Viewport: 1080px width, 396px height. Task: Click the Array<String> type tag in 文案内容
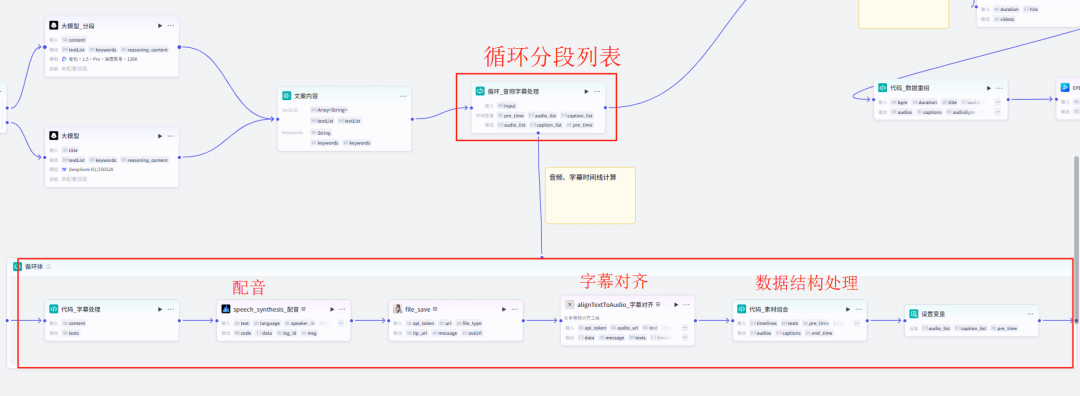[x=330, y=110]
